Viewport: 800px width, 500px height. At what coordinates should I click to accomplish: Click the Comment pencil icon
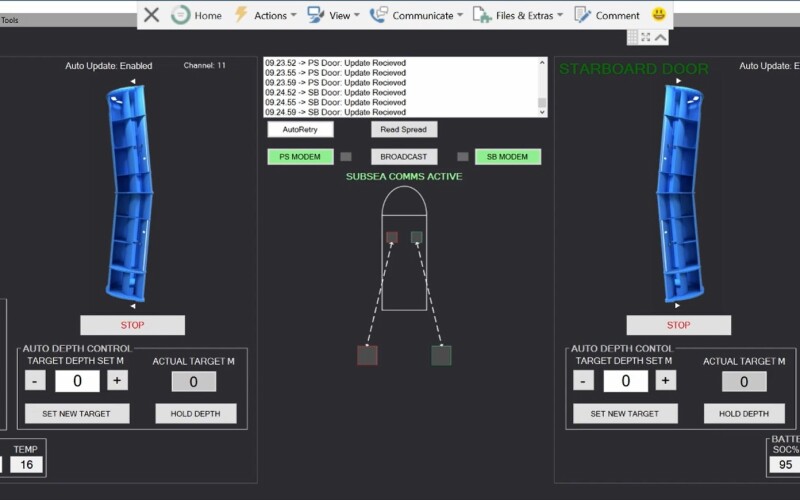[x=583, y=15]
